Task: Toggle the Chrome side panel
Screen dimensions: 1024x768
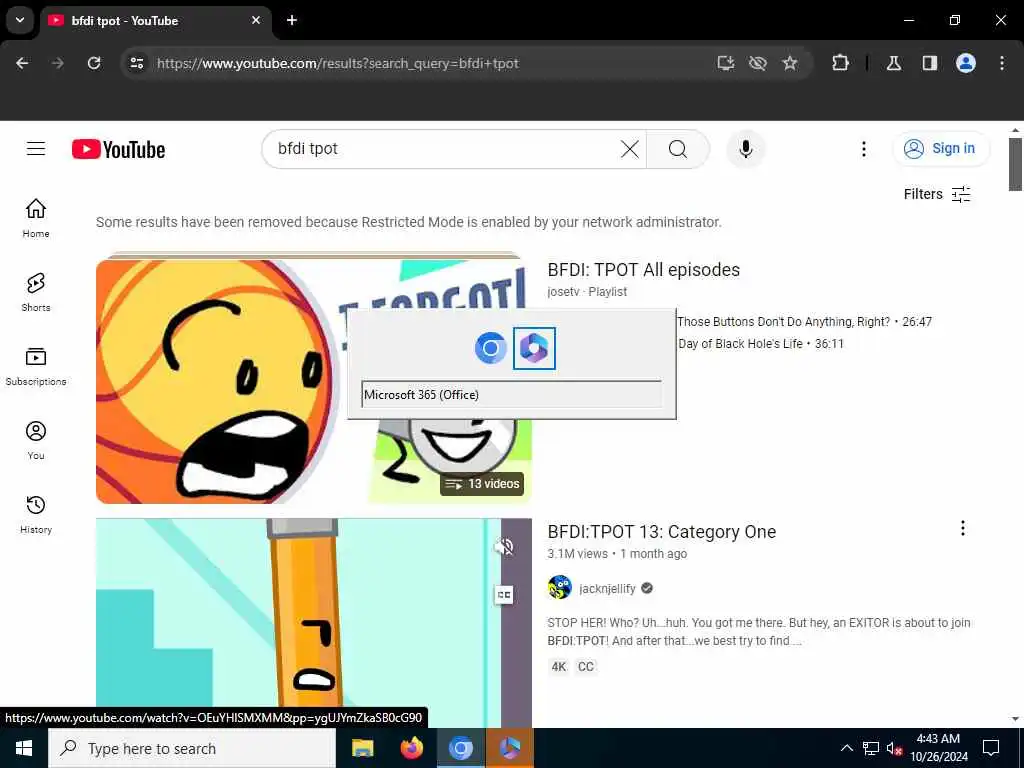Action: pyautogui.click(x=930, y=63)
